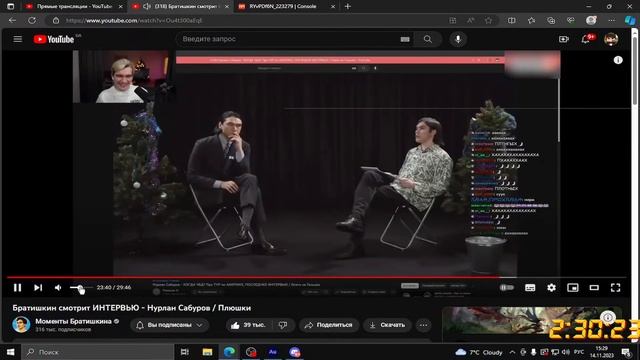Screen dimensions: 640x360
Task: Reload the page
Action: (32, 20)
